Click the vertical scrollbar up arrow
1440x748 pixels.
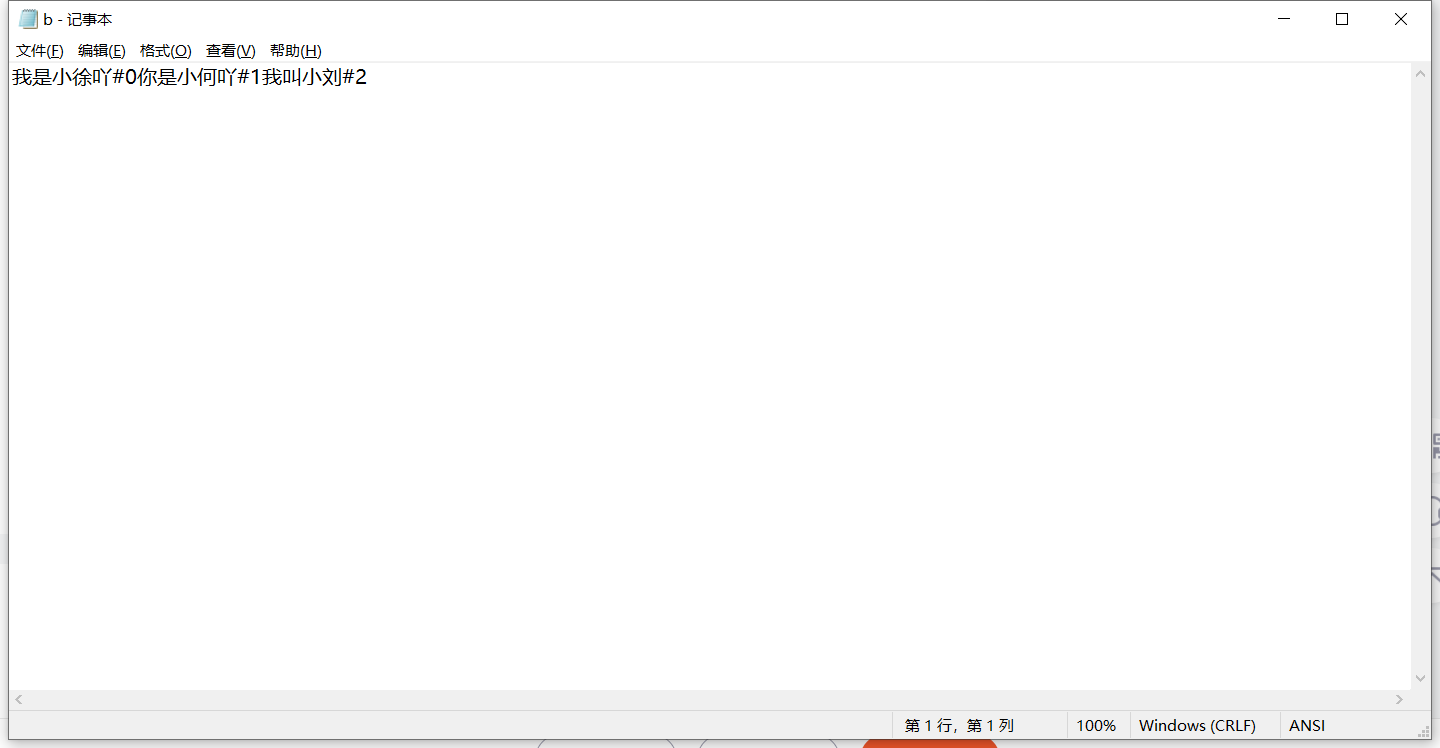(1421, 74)
